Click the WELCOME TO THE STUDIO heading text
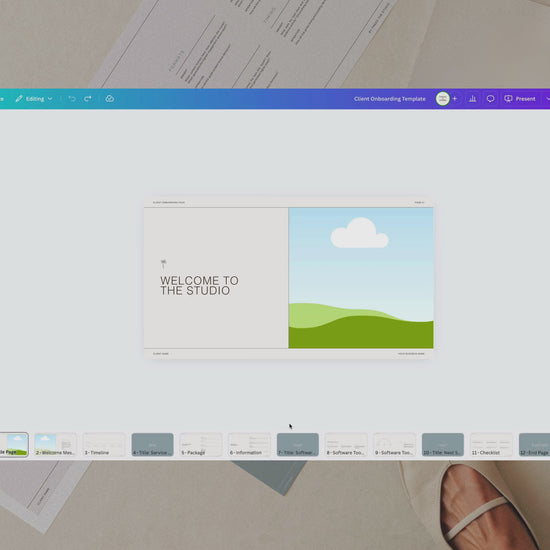This screenshot has height=550, width=550. [199, 286]
